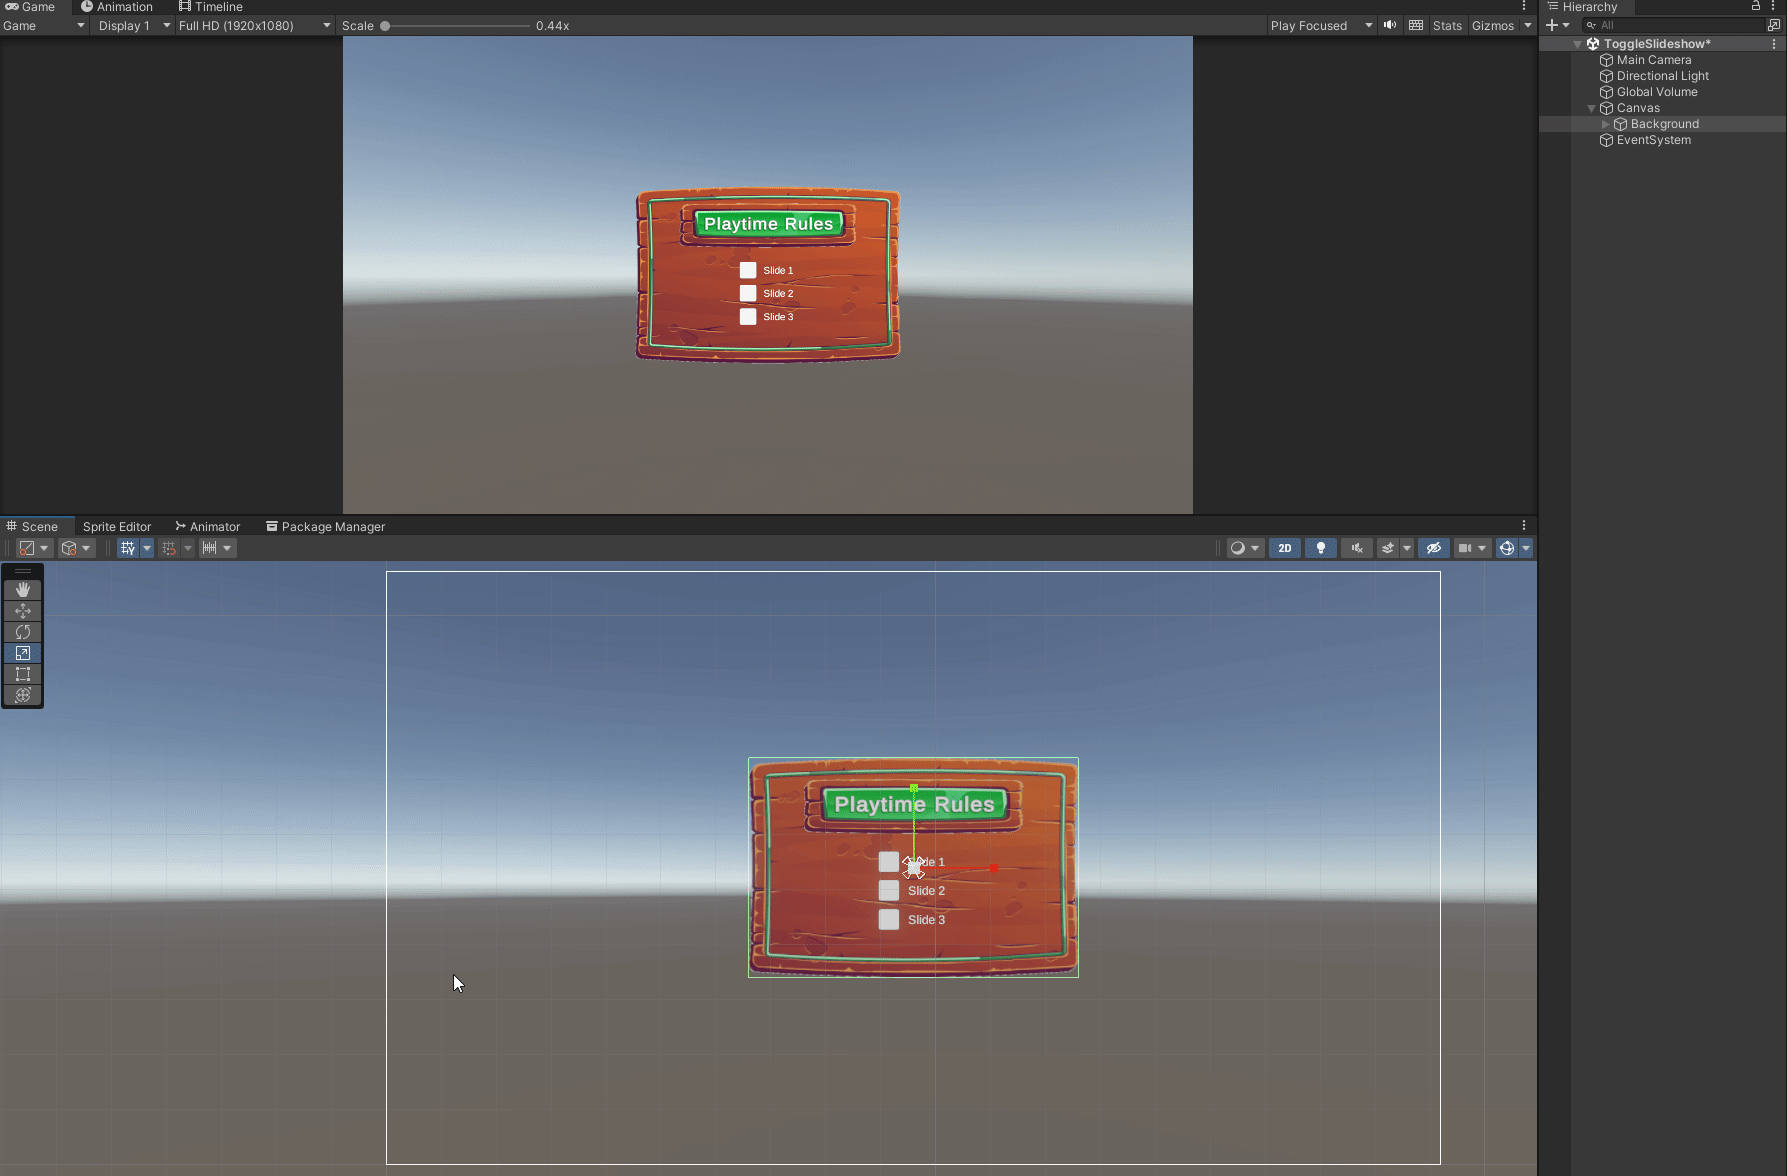Switch to the Timeline tab
1787x1176 pixels.
click(211, 7)
